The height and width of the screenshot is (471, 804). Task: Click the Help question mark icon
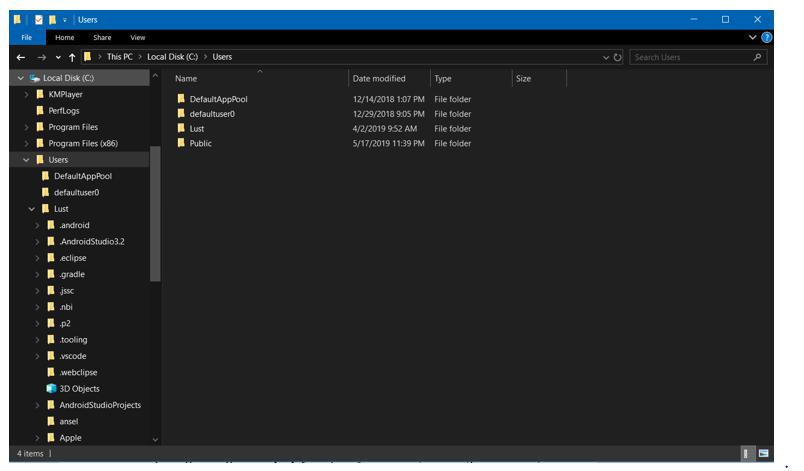pos(766,37)
